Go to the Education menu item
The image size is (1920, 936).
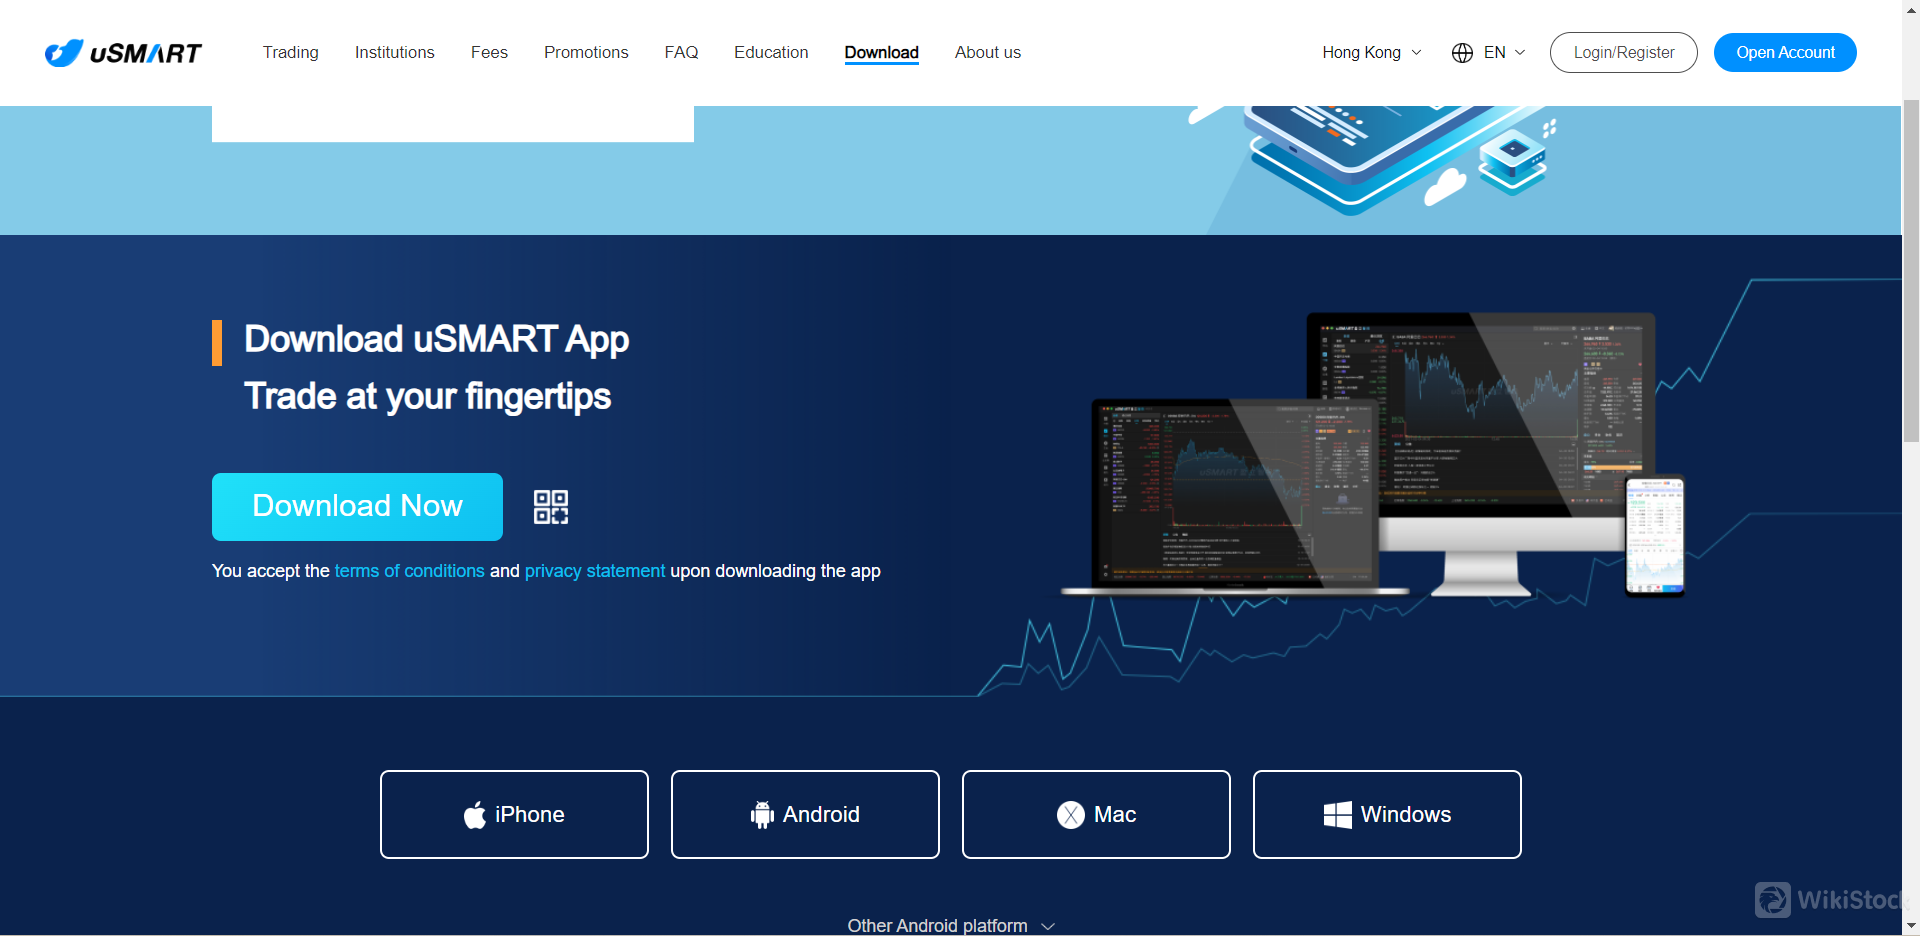(771, 52)
